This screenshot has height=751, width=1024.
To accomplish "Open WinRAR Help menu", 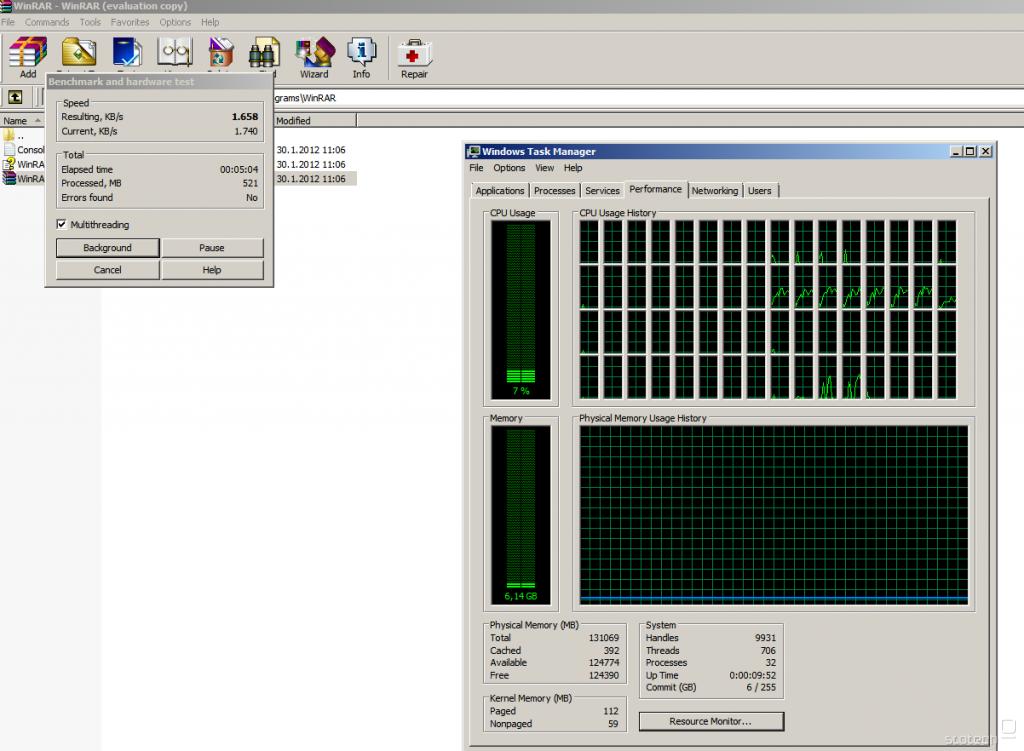I will 210,22.
